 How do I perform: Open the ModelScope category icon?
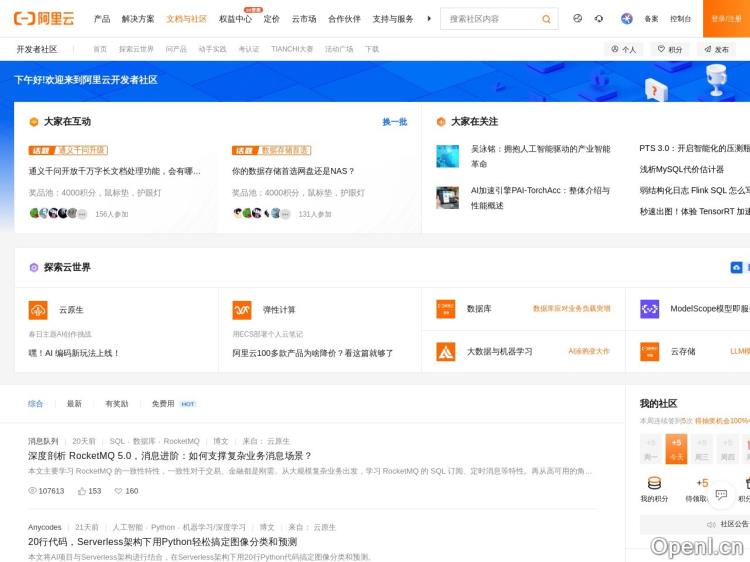click(650, 309)
